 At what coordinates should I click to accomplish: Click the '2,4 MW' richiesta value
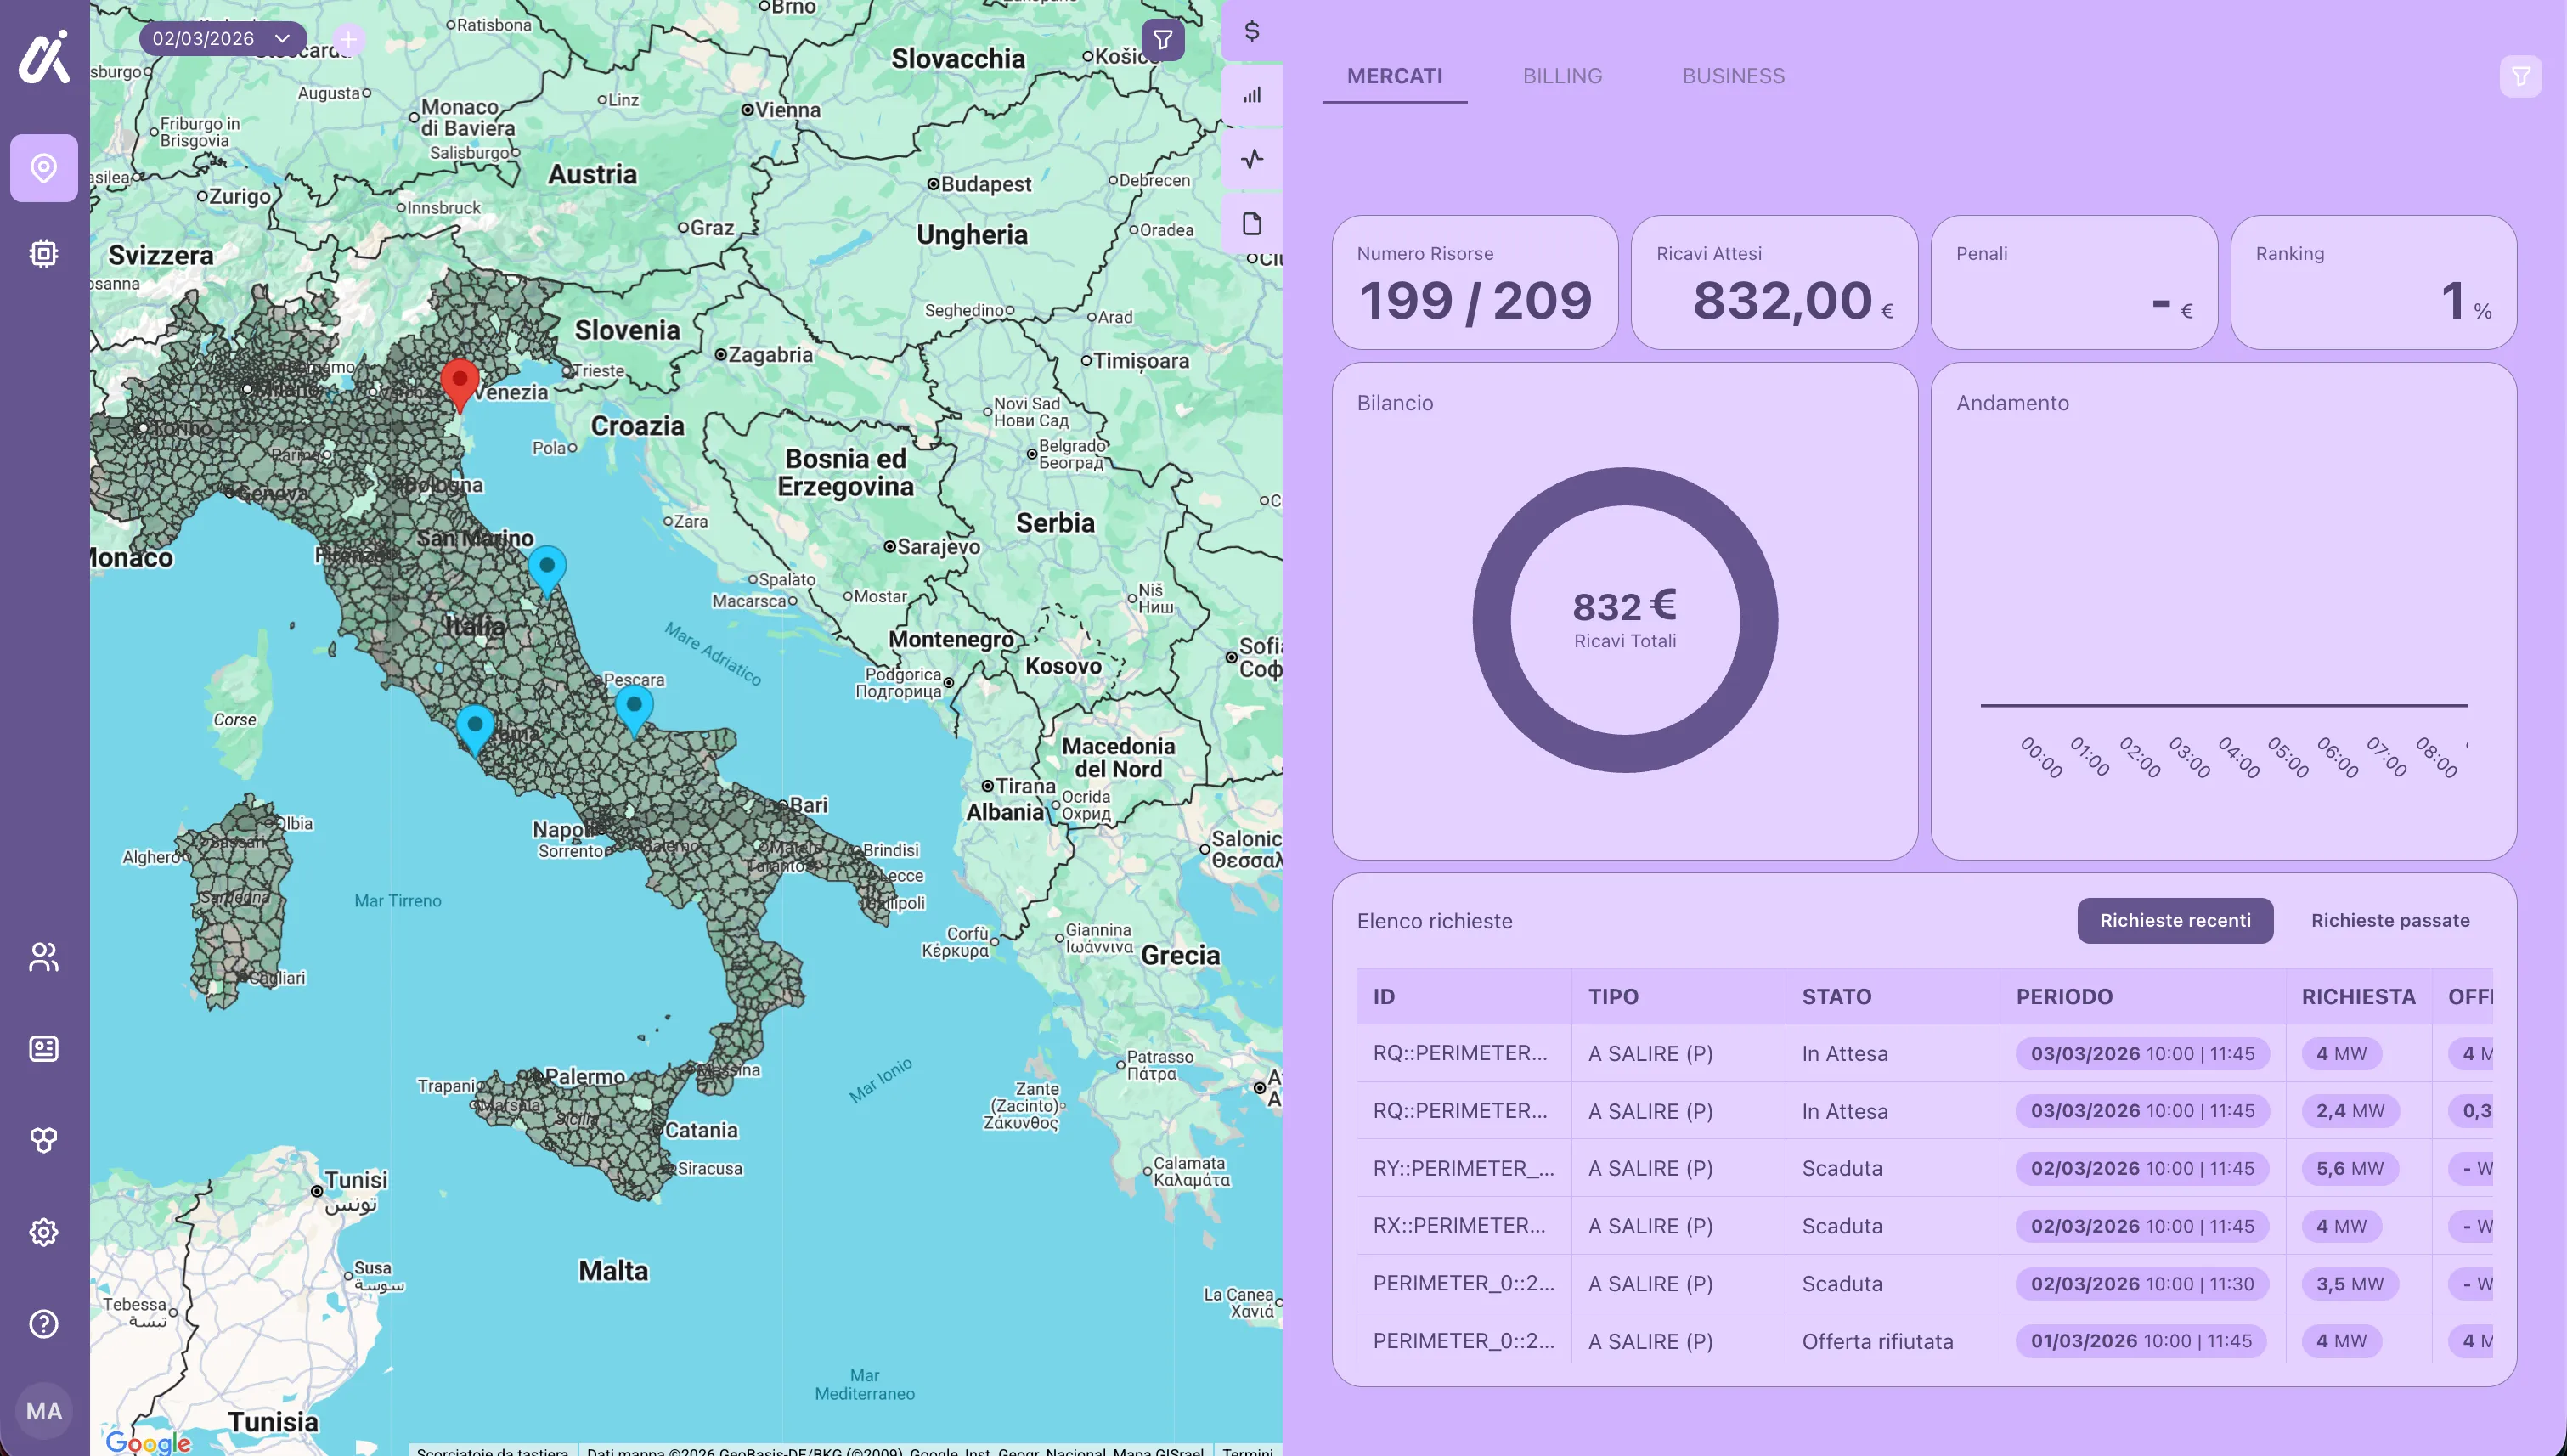point(2350,1111)
